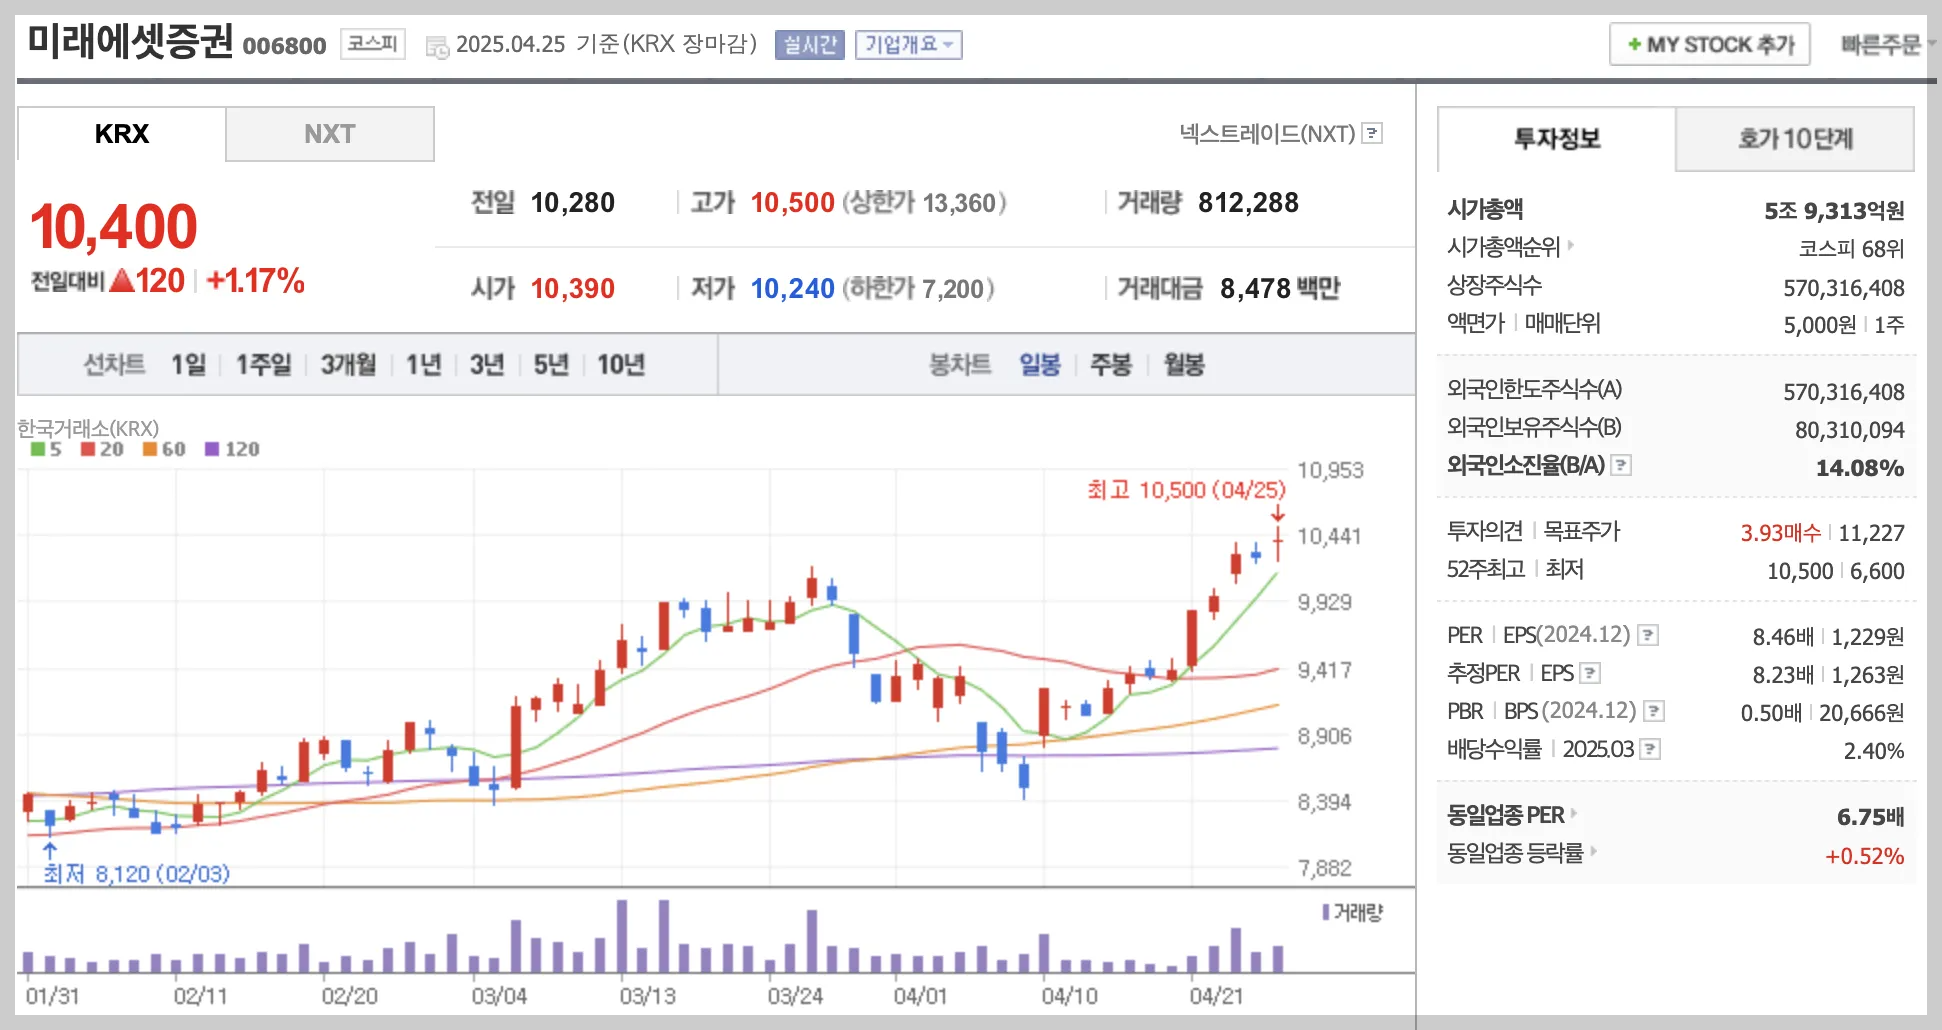Click the +1.17% change rate

point(255,281)
